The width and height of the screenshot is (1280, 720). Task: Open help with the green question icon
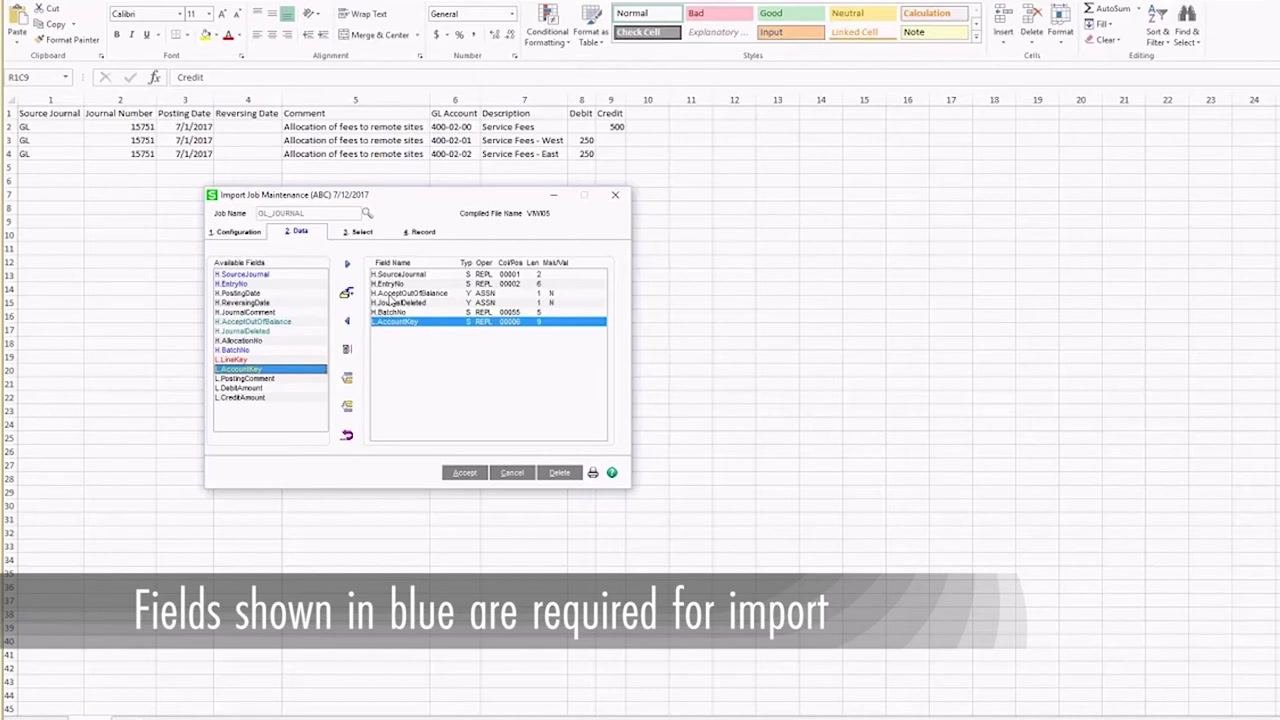(612, 473)
